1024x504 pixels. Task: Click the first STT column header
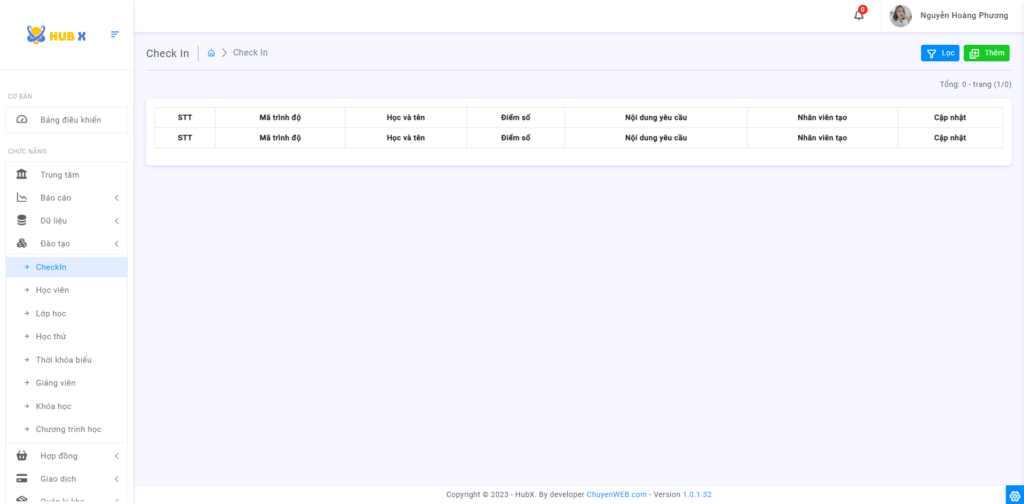185,118
